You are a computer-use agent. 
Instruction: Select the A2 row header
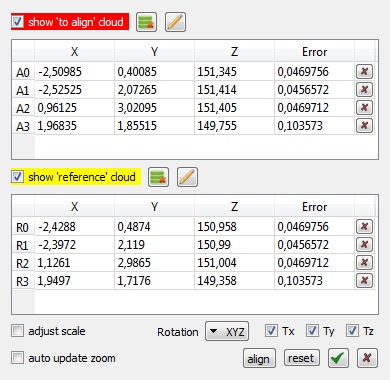pos(23,108)
